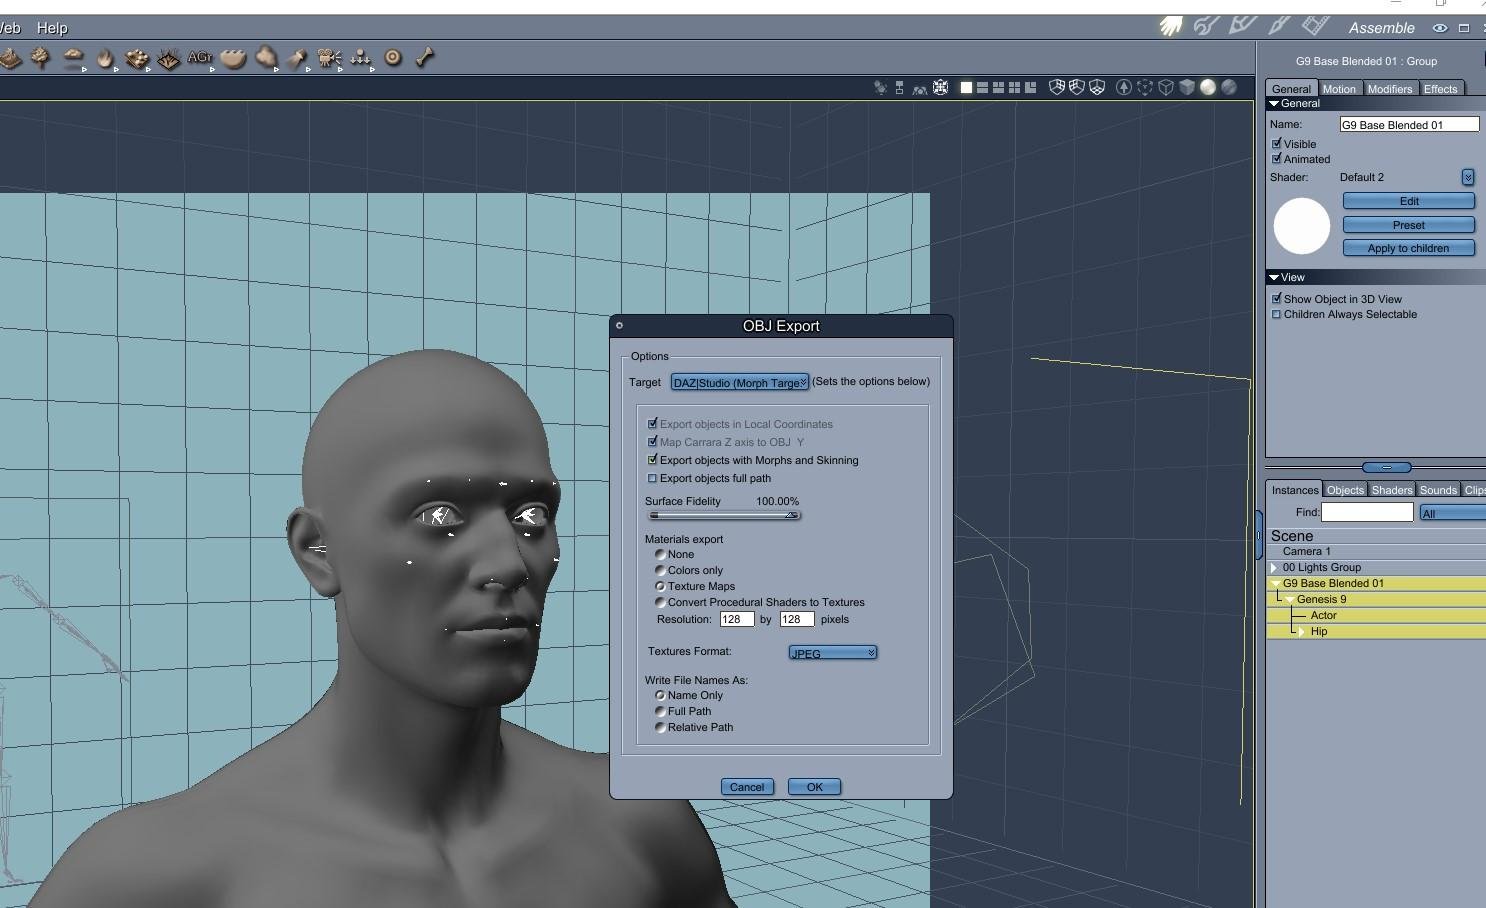Open the Target dropdown in OBJ Export
1486x908 pixels.
pyautogui.click(x=739, y=383)
